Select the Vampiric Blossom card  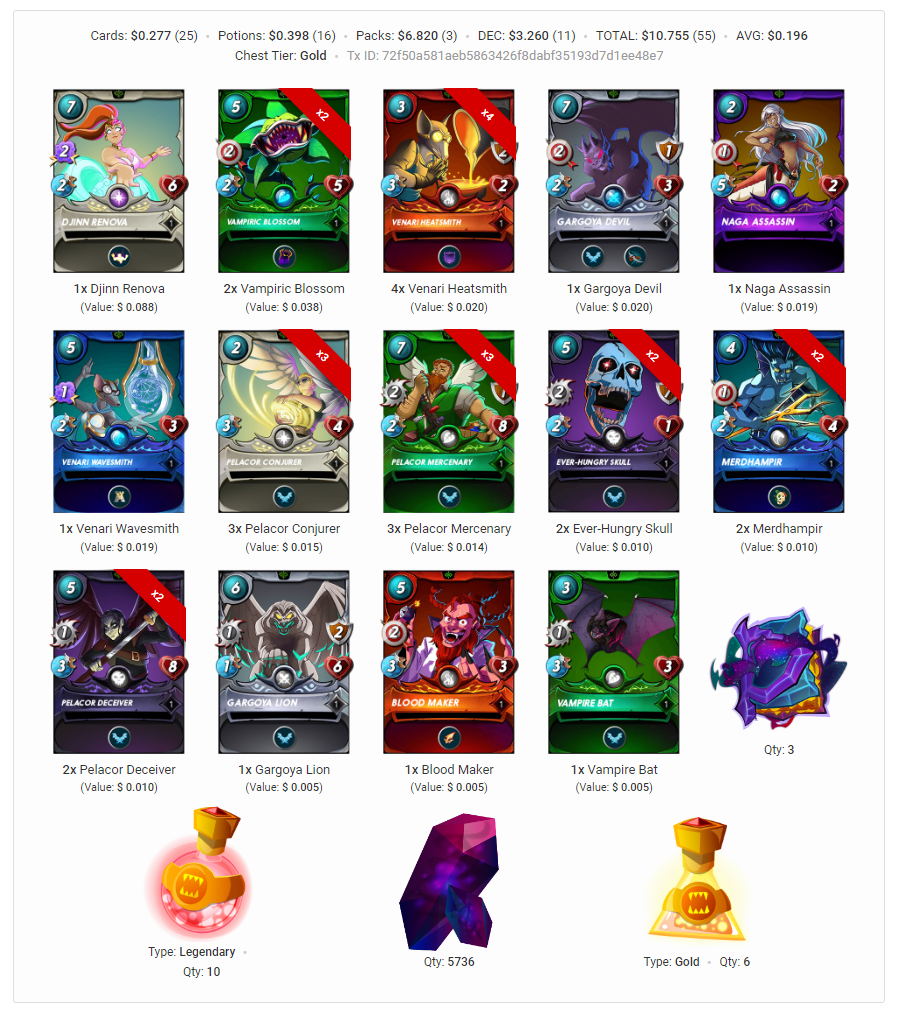[x=284, y=181]
